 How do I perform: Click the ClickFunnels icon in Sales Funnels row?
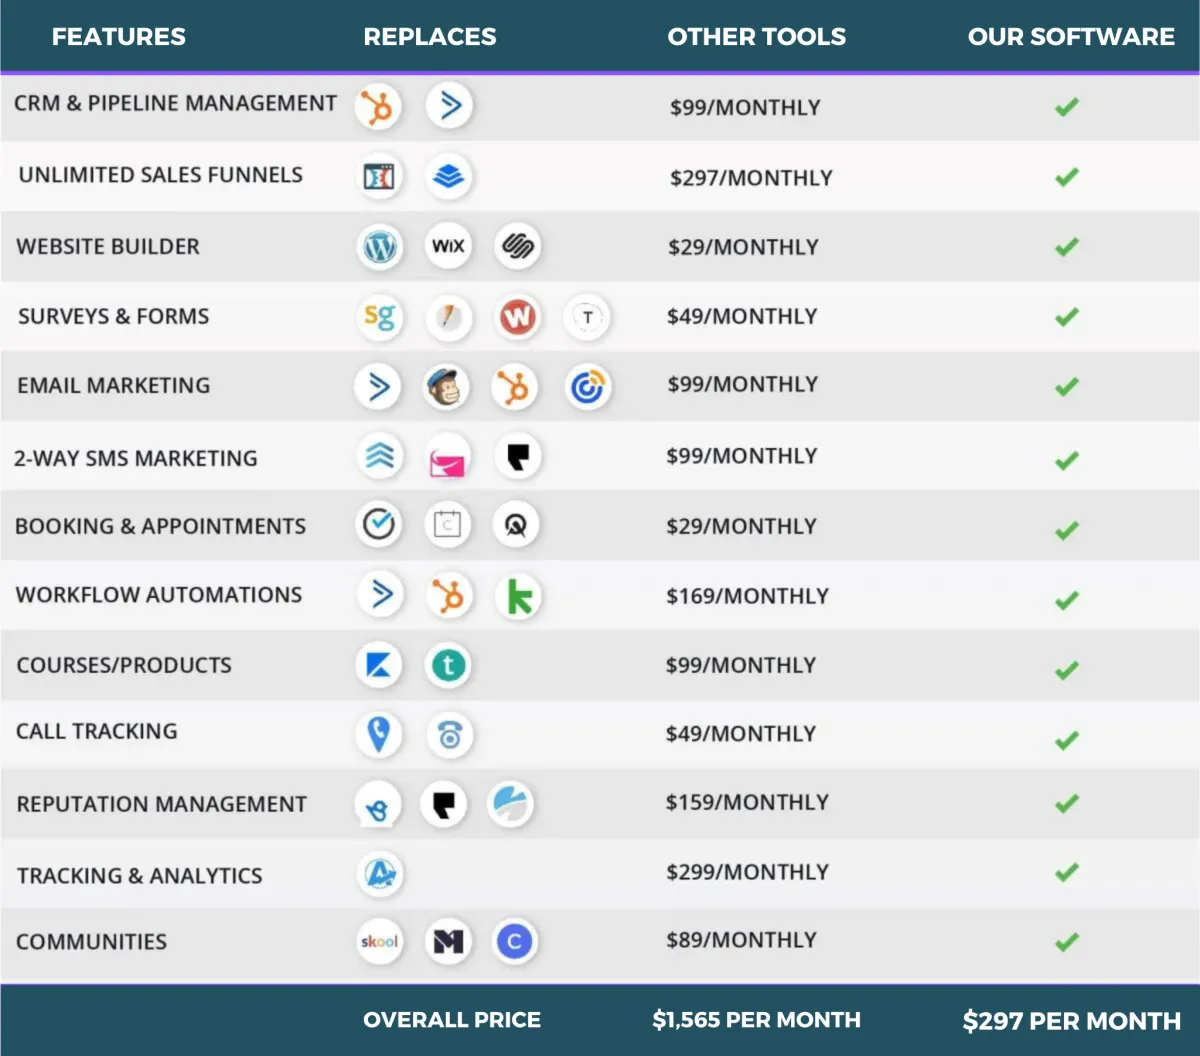click(379, 177)
